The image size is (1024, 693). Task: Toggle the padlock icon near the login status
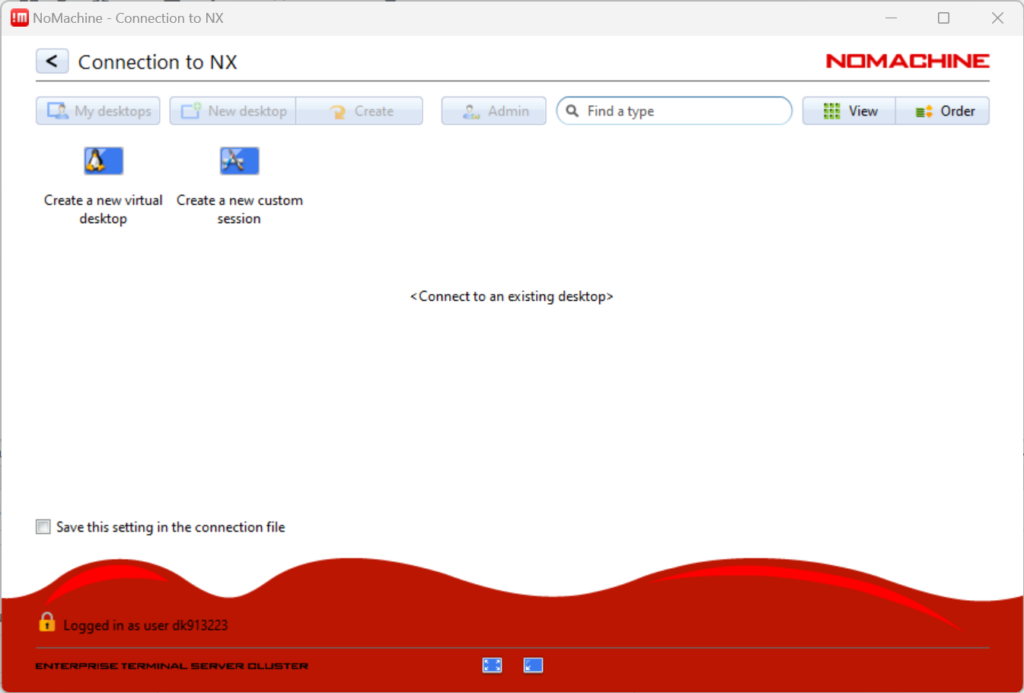point(46,621)
